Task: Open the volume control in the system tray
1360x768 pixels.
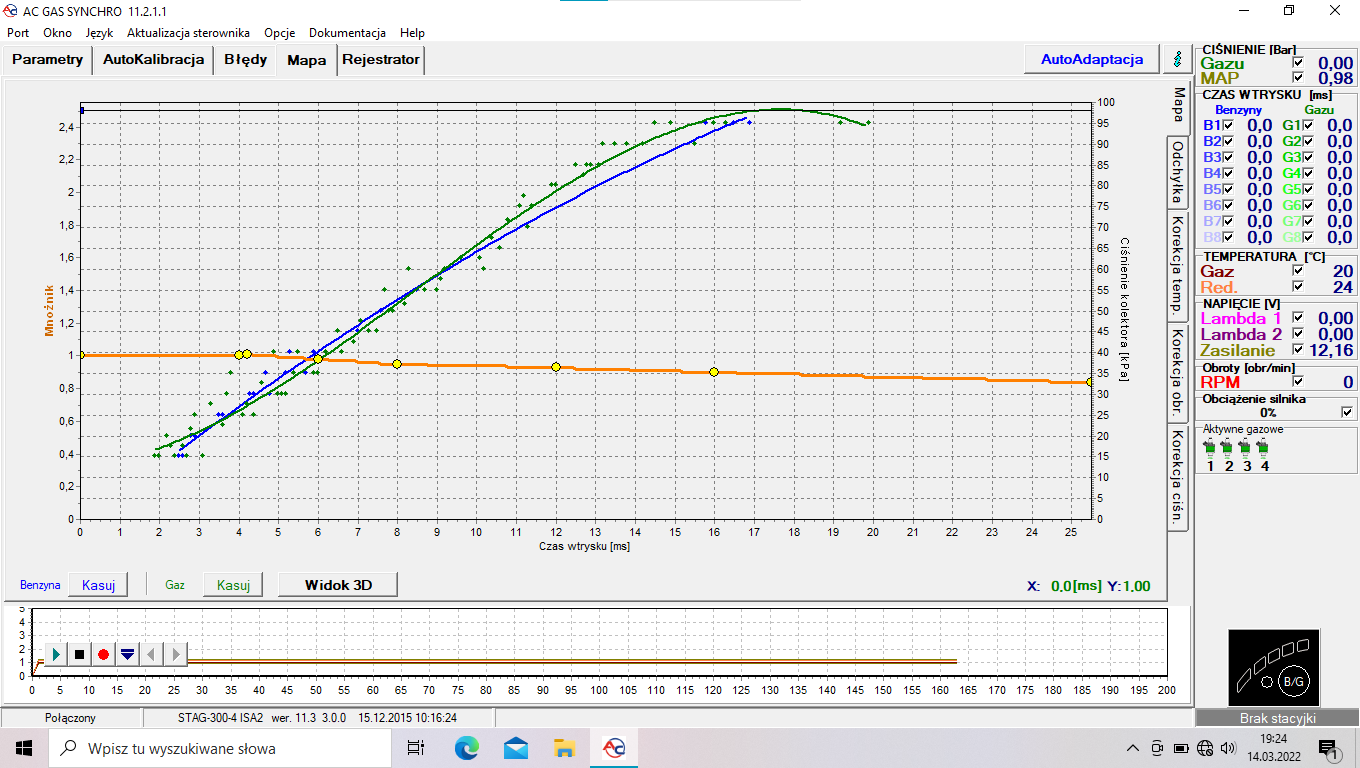Action: [x=1227, y=748]
